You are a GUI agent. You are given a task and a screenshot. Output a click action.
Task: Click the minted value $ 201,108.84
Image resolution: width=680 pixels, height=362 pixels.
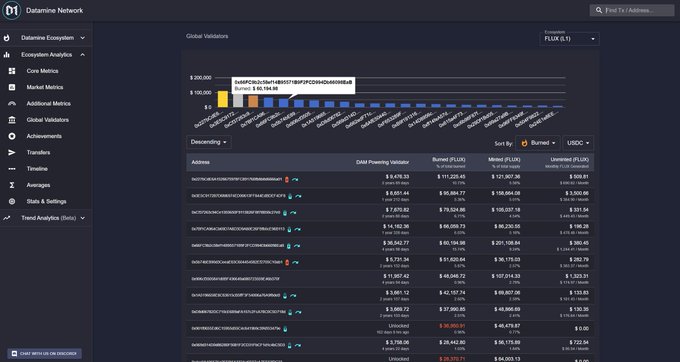pos(506,243)
